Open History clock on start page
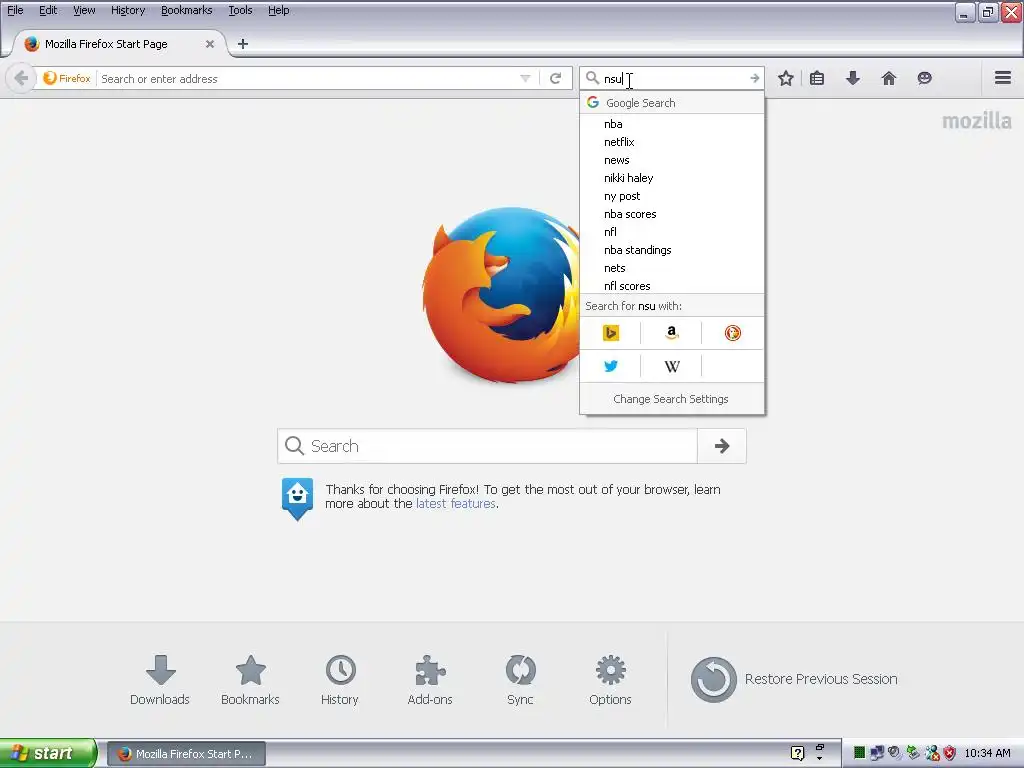The image size is (1024, 768). [x=340, y=680]
